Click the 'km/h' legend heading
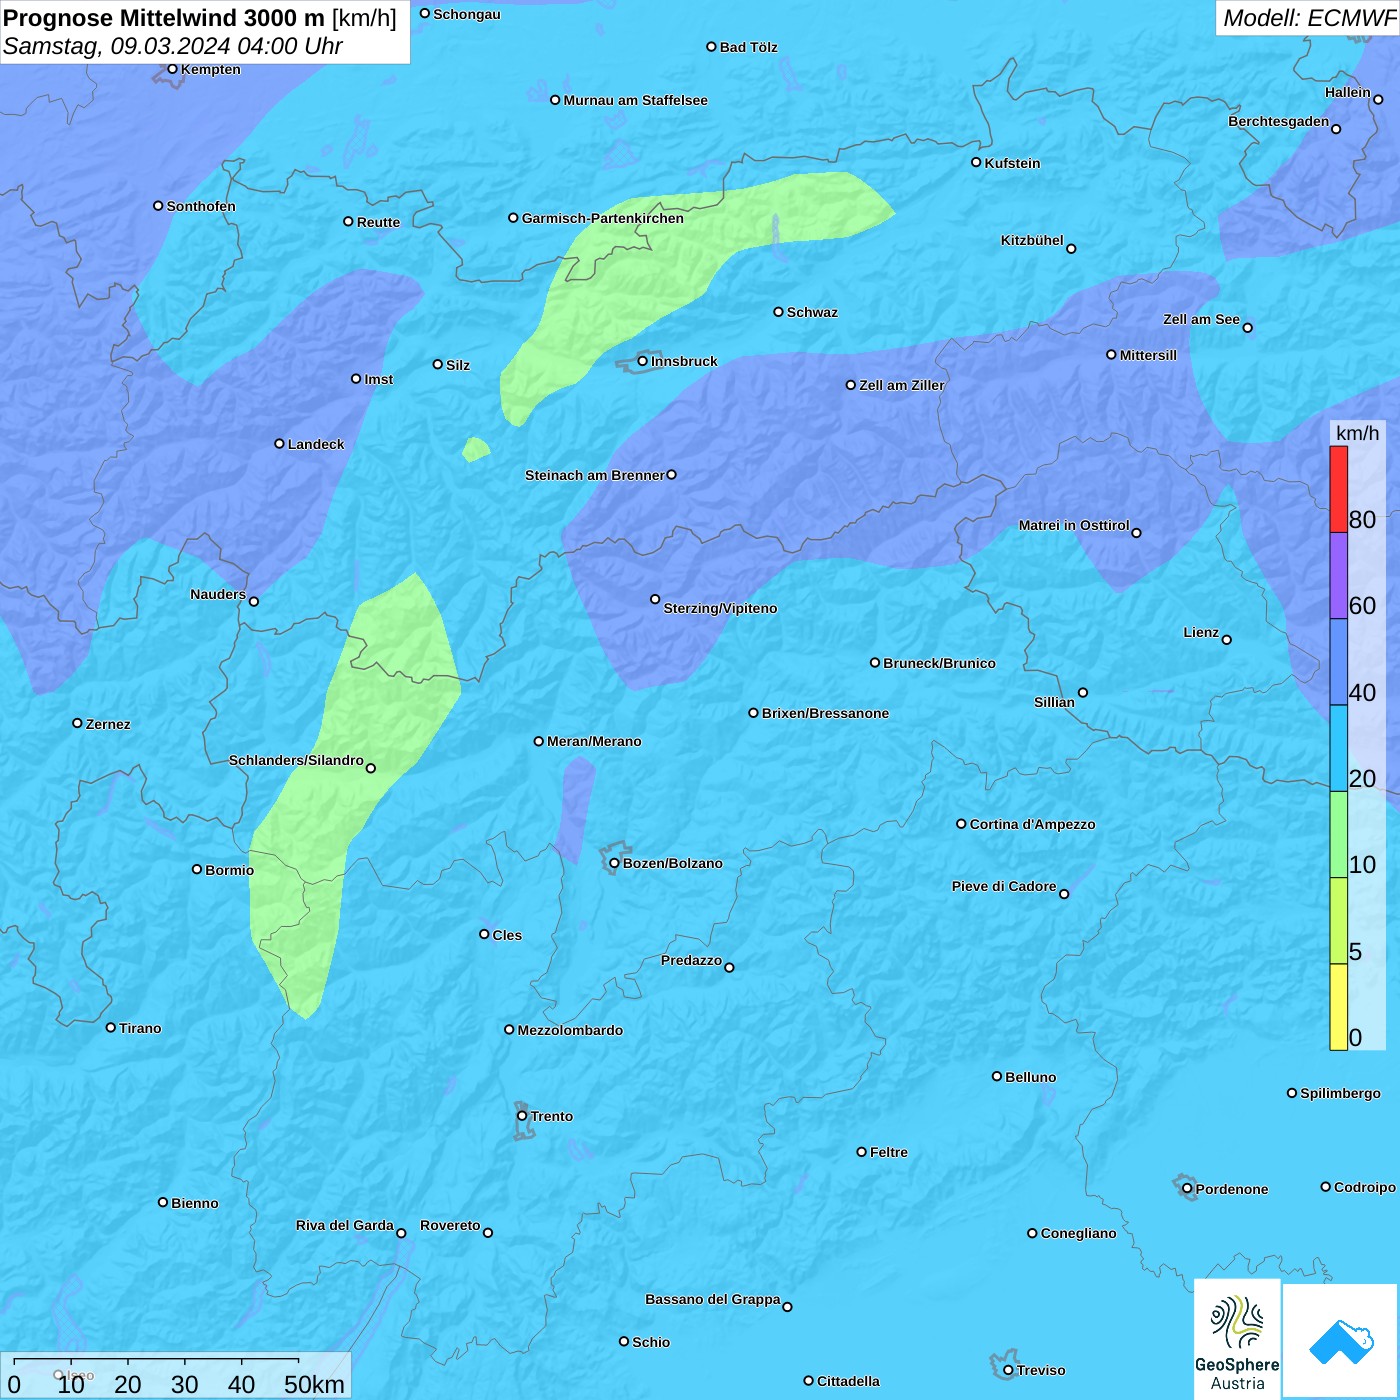 [1357, 433]
